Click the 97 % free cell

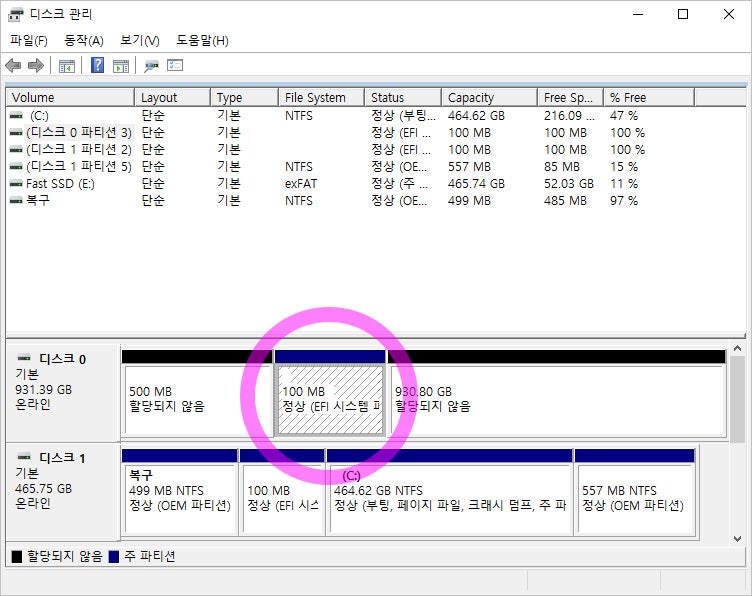coord(624,200)
